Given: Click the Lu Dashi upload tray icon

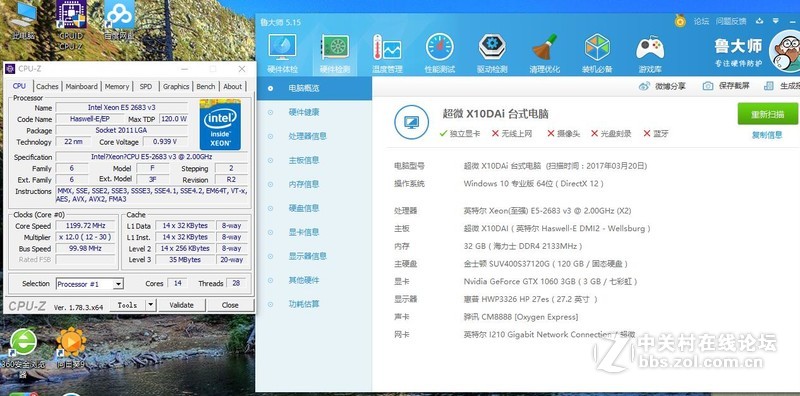Looking at the screenshot, I should tap(760, 21).
